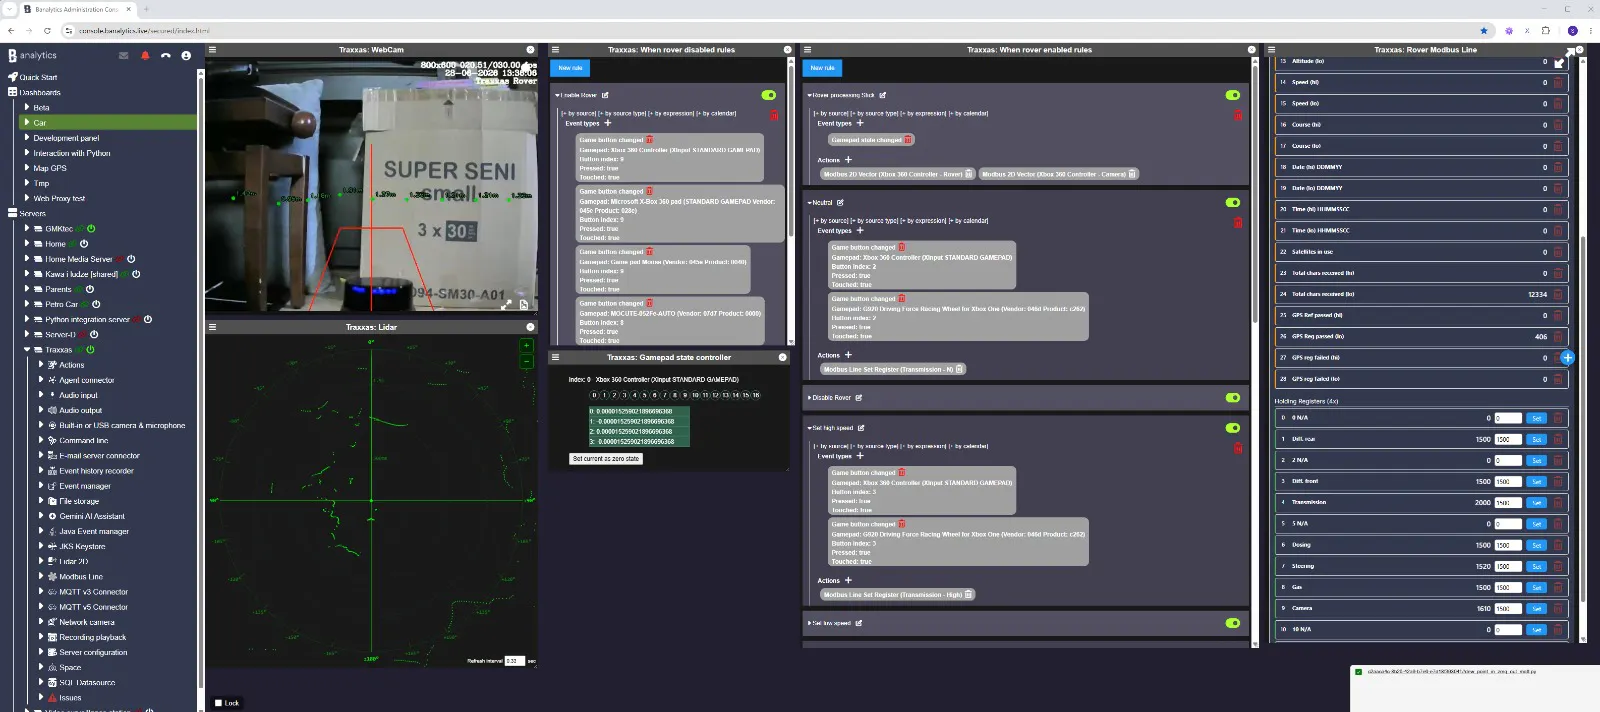Toggle power for Traxxas server
The height and width of the screenshot is (712, 1600).
[x=90, y=350]
